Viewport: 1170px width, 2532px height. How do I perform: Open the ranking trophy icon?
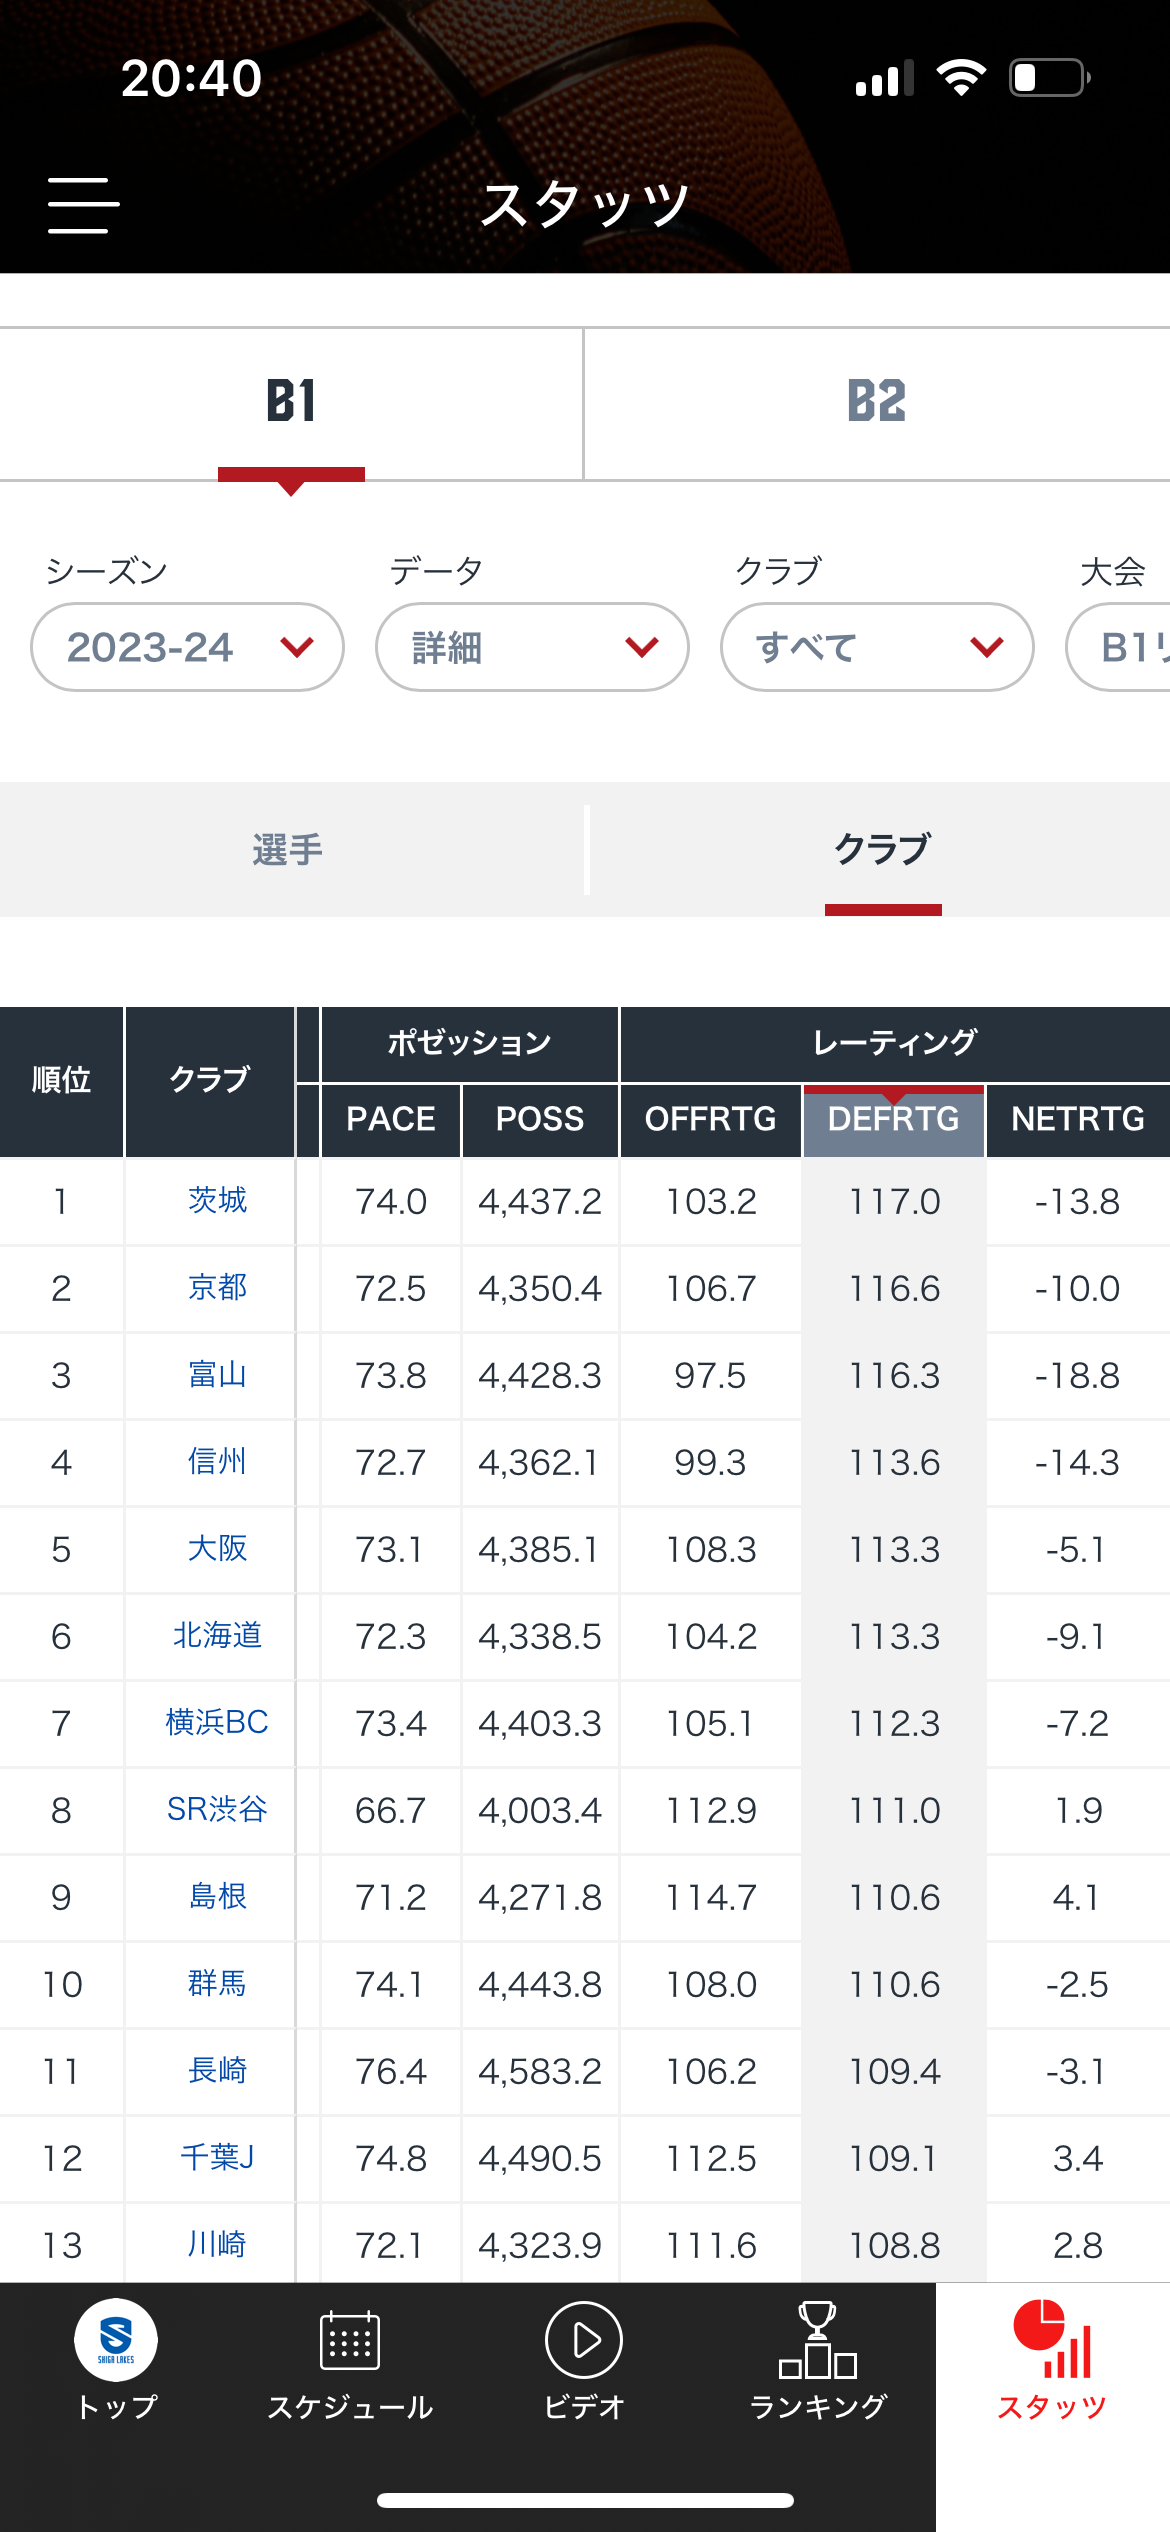click(818, 2340)
